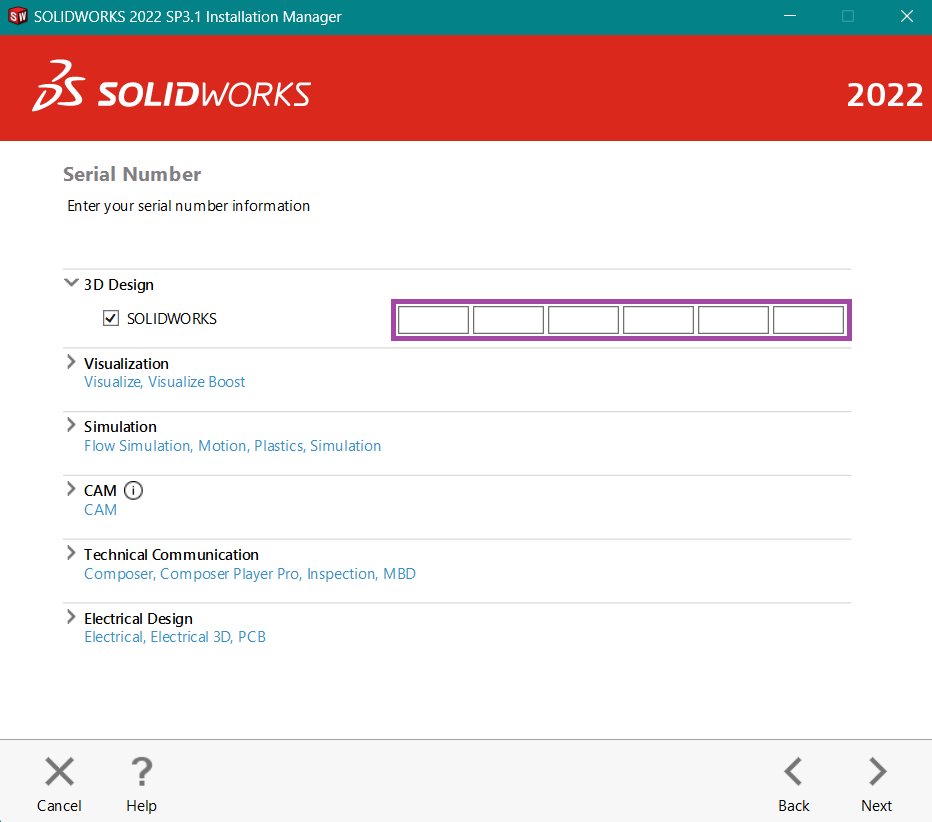The image size is (932, 822).
Task: Close the Installation Manager window
Action: 906,16
